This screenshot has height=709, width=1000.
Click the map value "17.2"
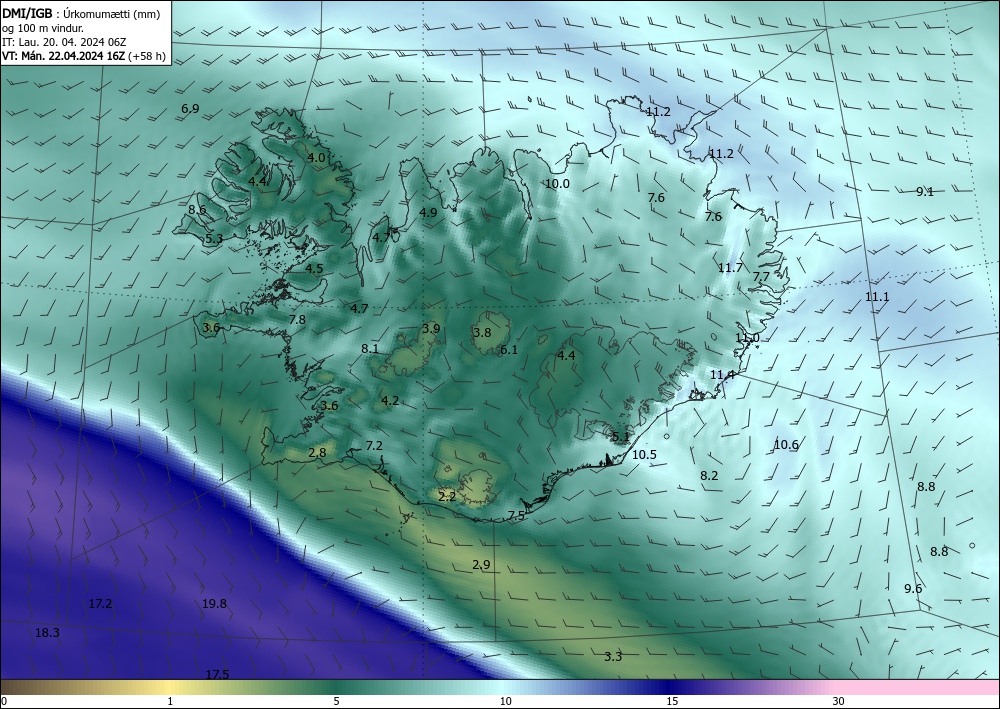coord(100,603)
